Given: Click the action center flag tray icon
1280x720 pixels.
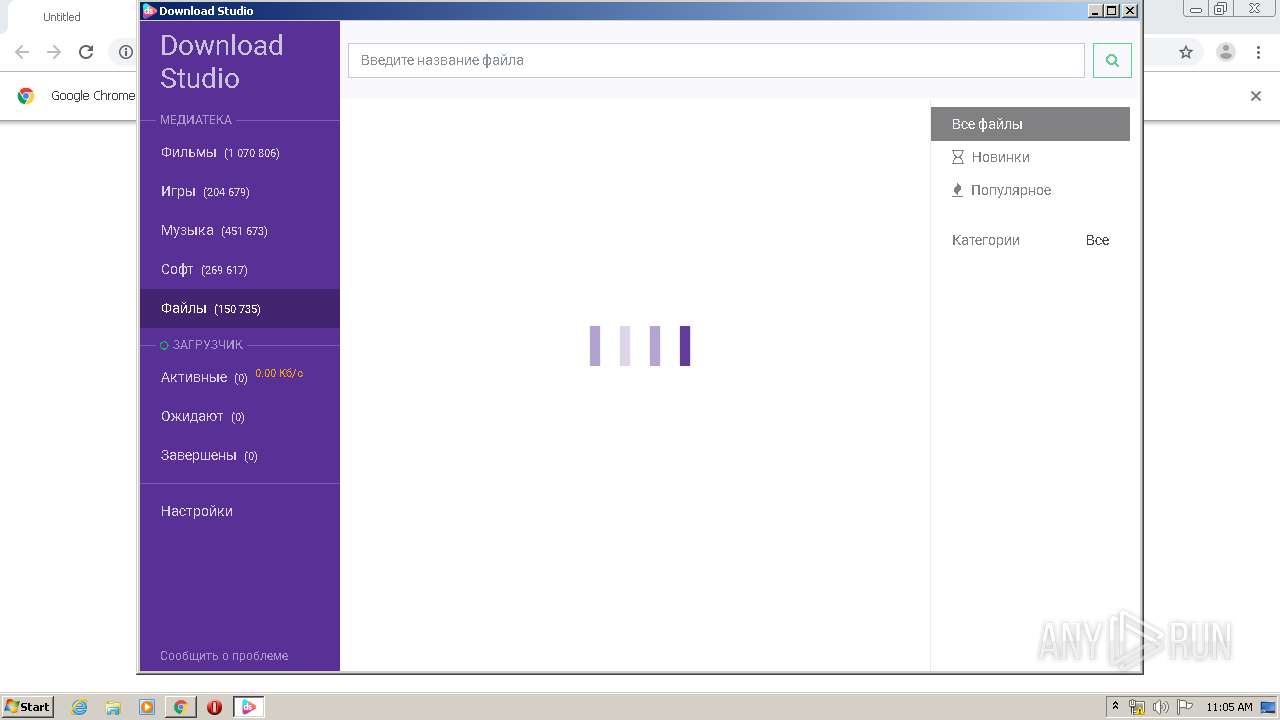Looking at the screenshot, I should pos(1185,707).
